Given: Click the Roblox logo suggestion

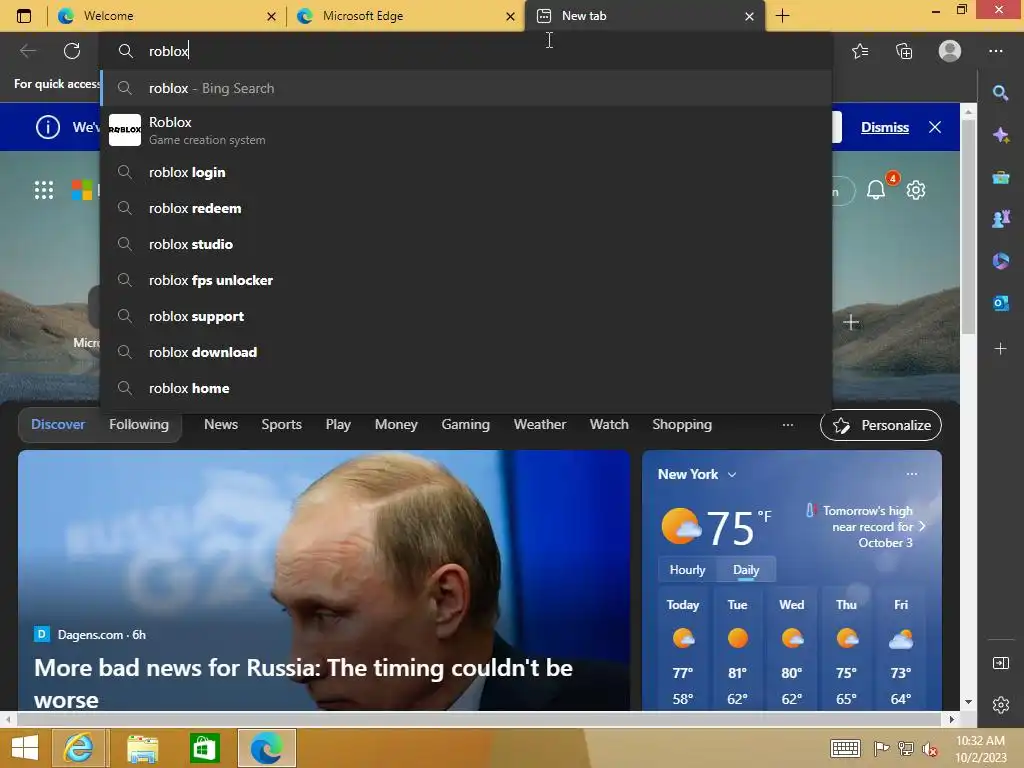Looking at the screenshot, I should (125, 130).
